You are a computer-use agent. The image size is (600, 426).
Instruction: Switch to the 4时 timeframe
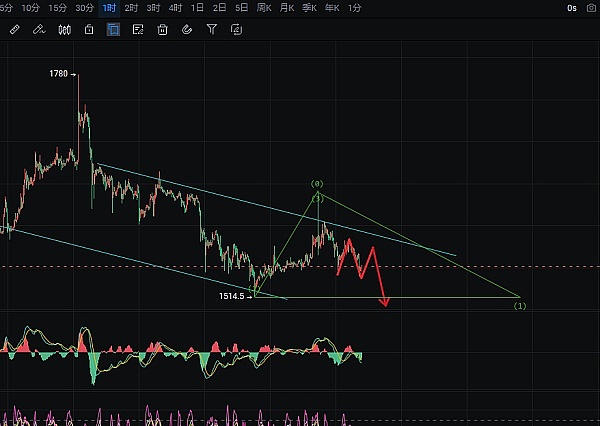(175, 8)
